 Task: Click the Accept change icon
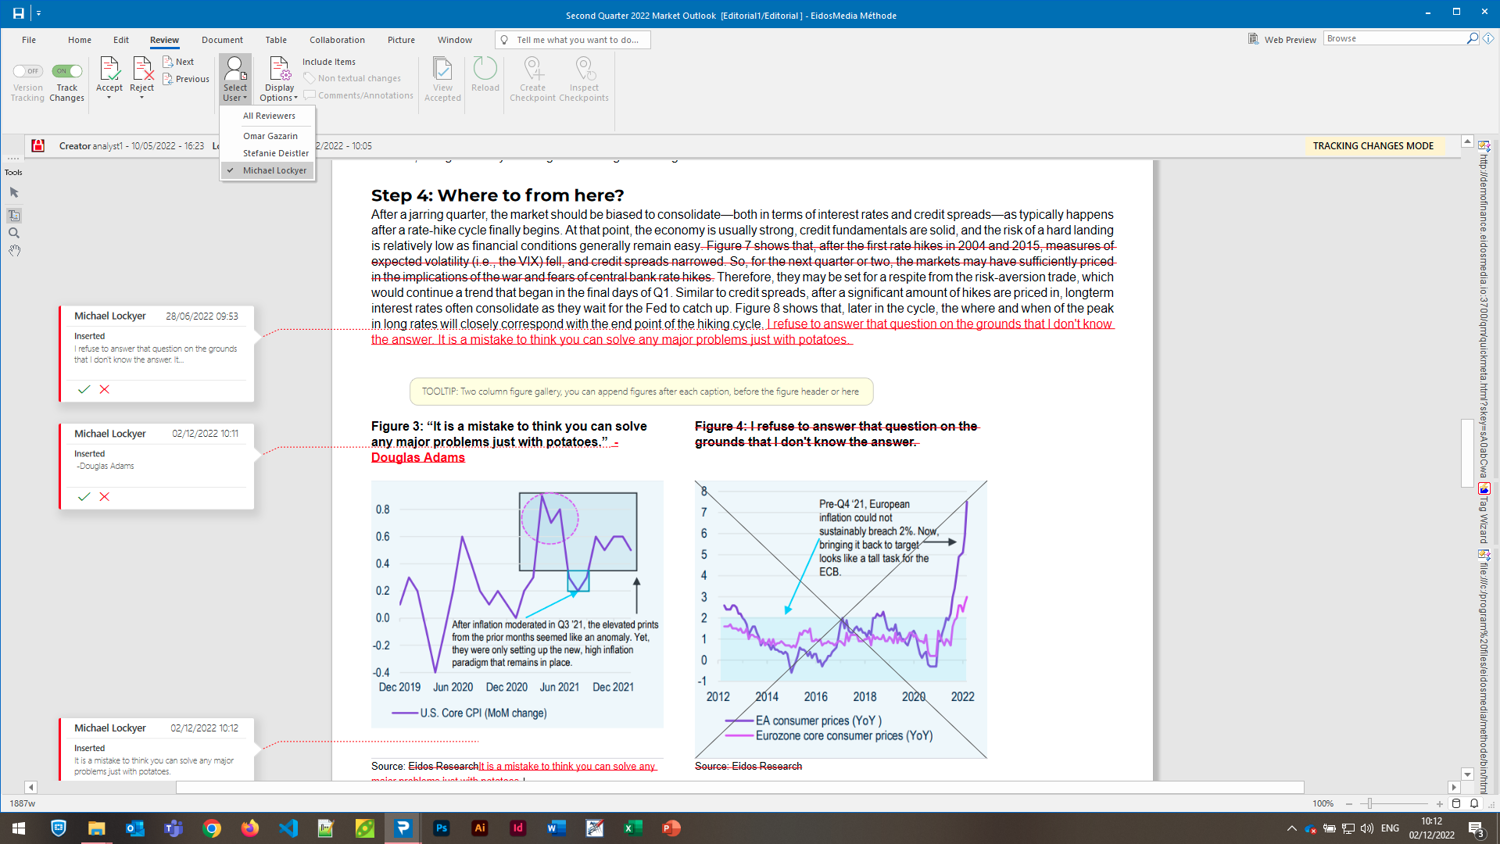coord(109,68)
